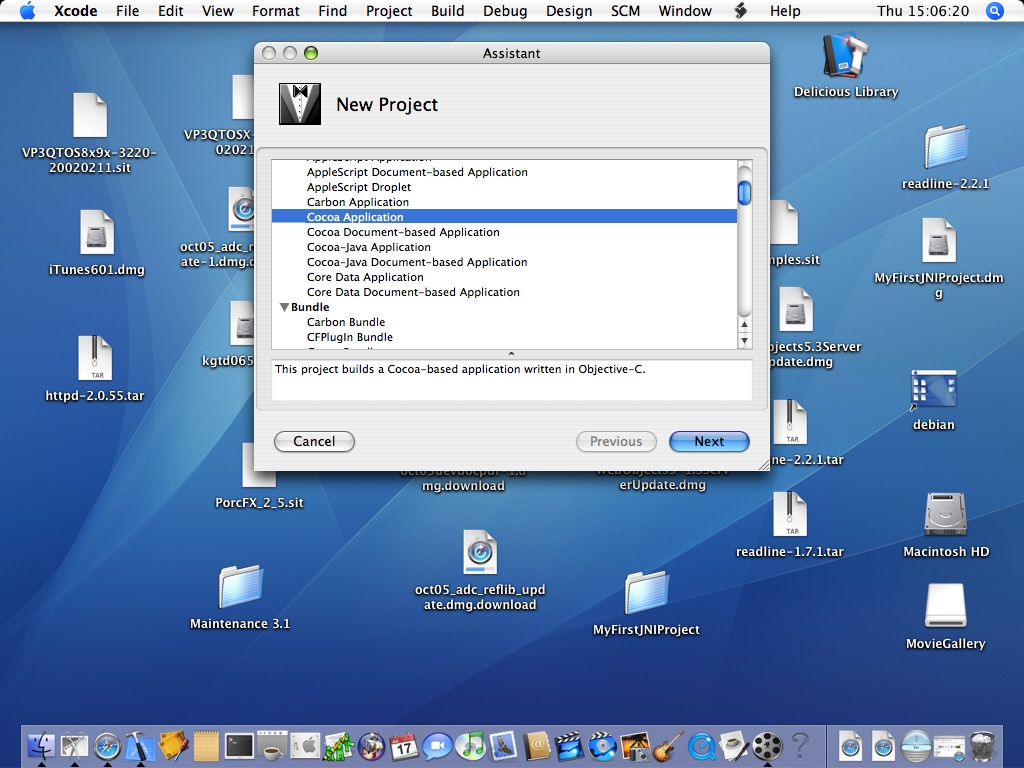
Task: Open Terminal from the Dock
Action: [239, 744]
